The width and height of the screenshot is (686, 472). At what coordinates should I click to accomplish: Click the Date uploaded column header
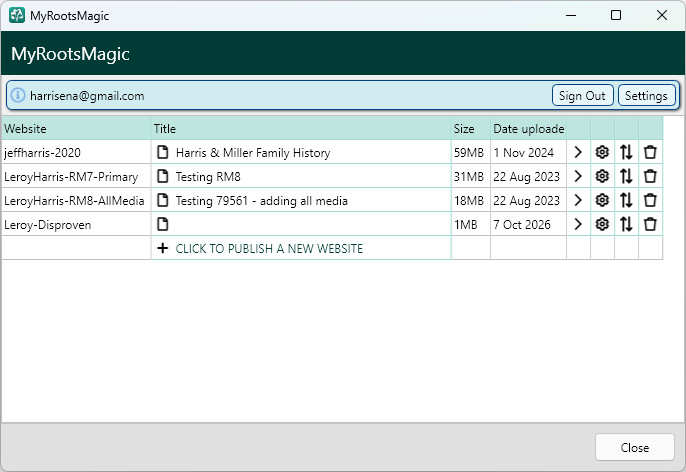pyautogui.click(x=528, y=128)
